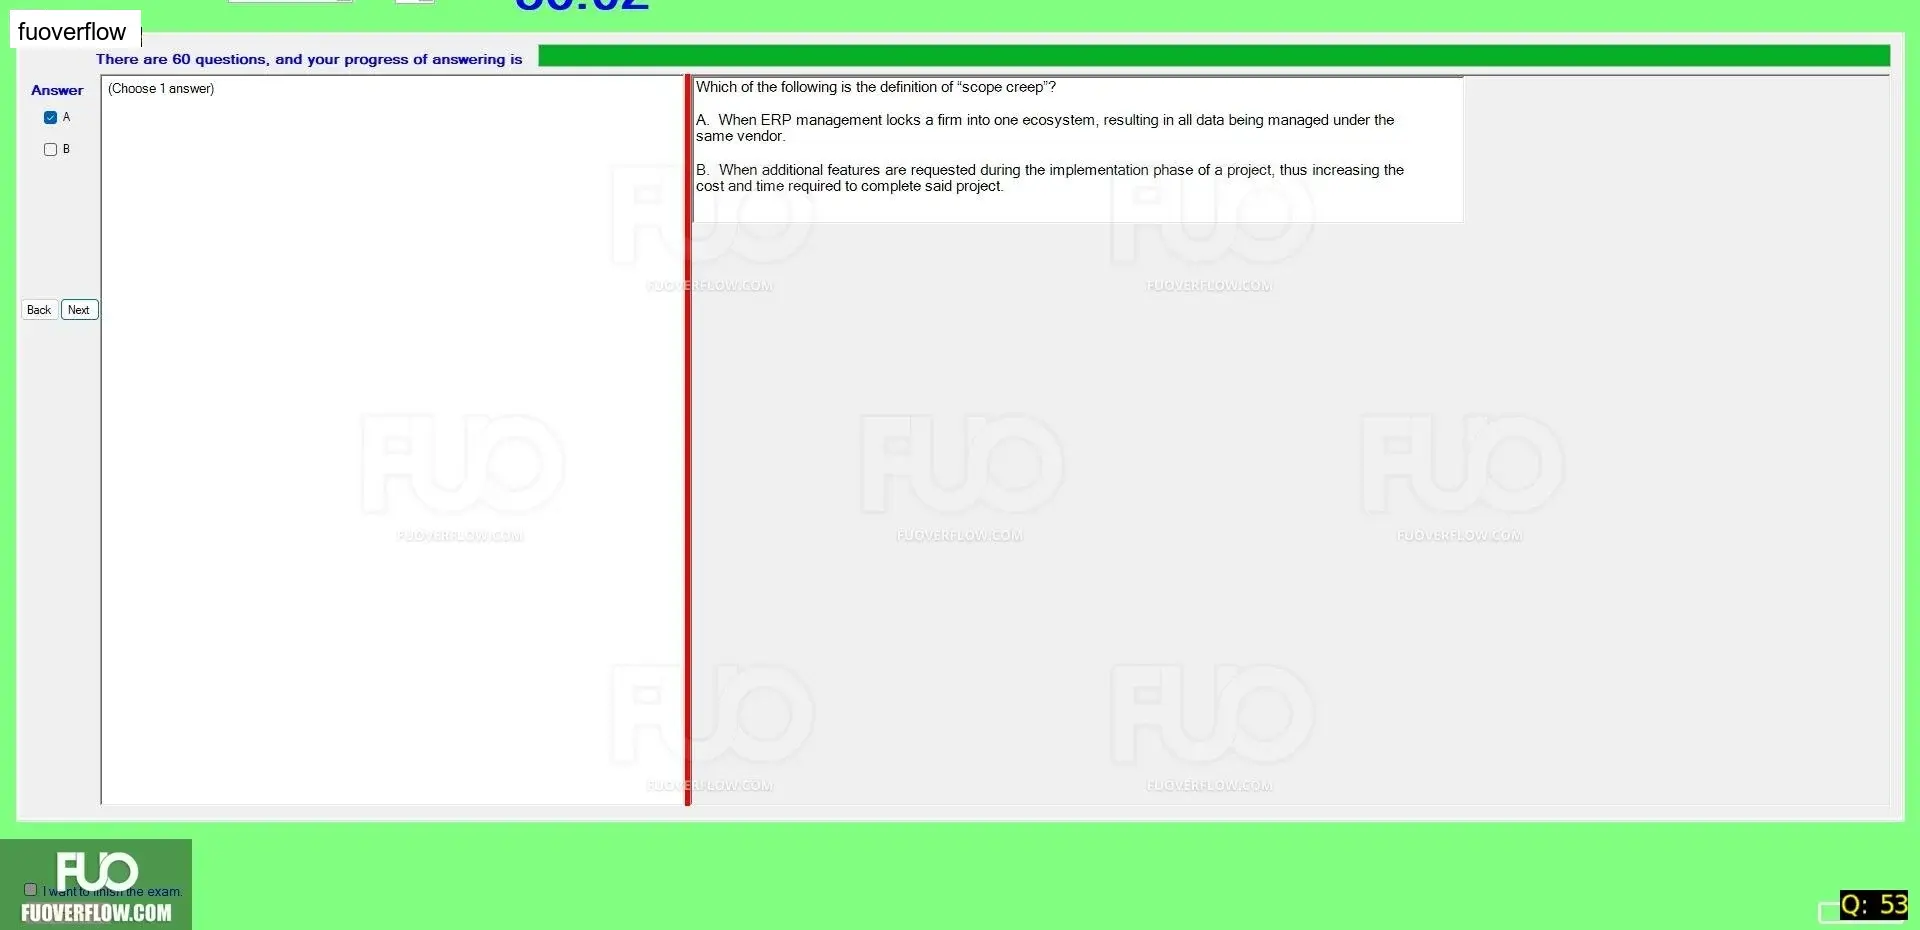Check answer option B checkbox

50,149
